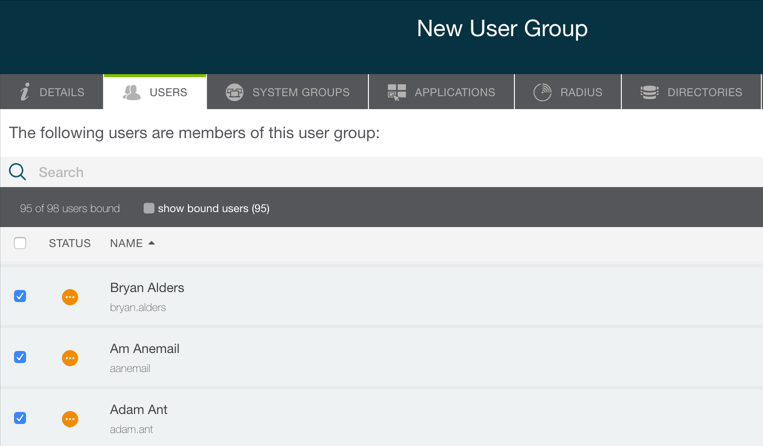Click Am Anemail's orange status icon
This screenshot has width=763, height=446.
(70, 358)
